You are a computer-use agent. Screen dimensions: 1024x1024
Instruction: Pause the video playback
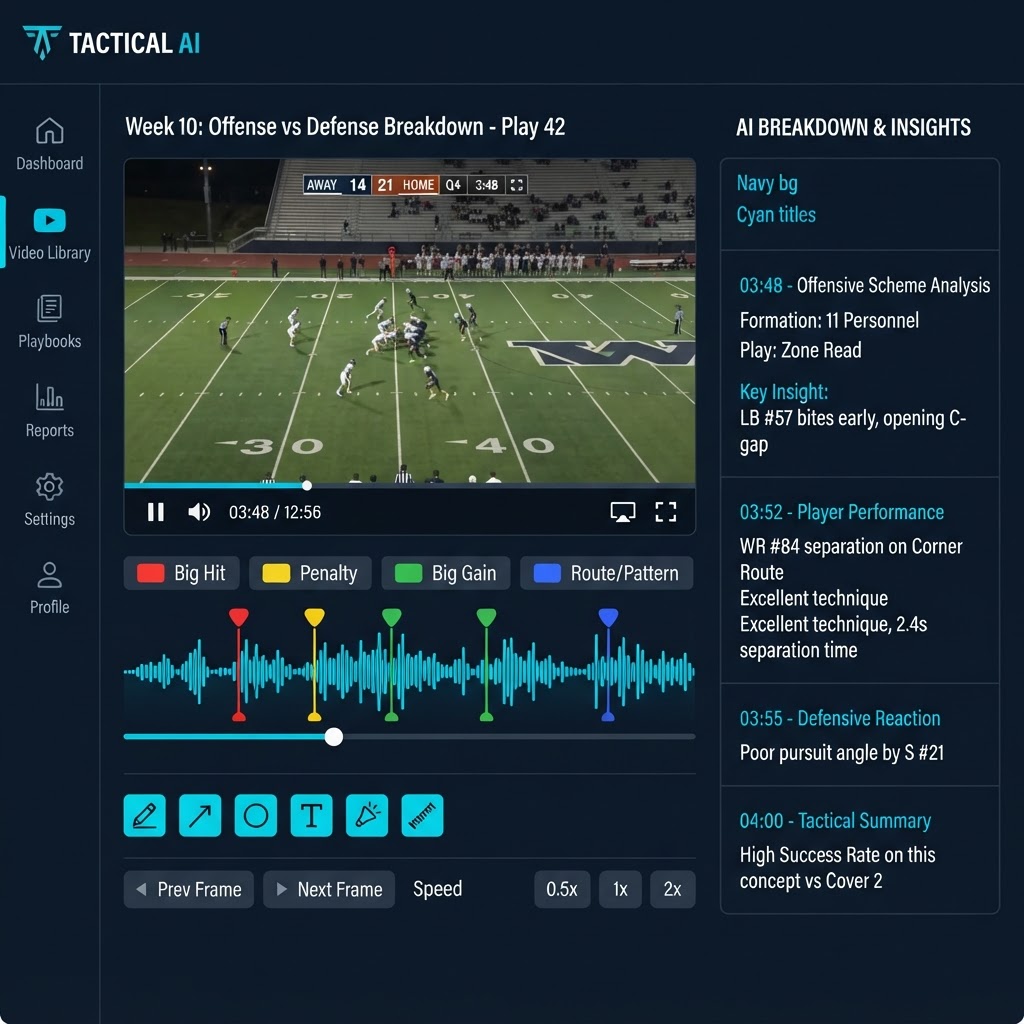click(x=155, y=512)
